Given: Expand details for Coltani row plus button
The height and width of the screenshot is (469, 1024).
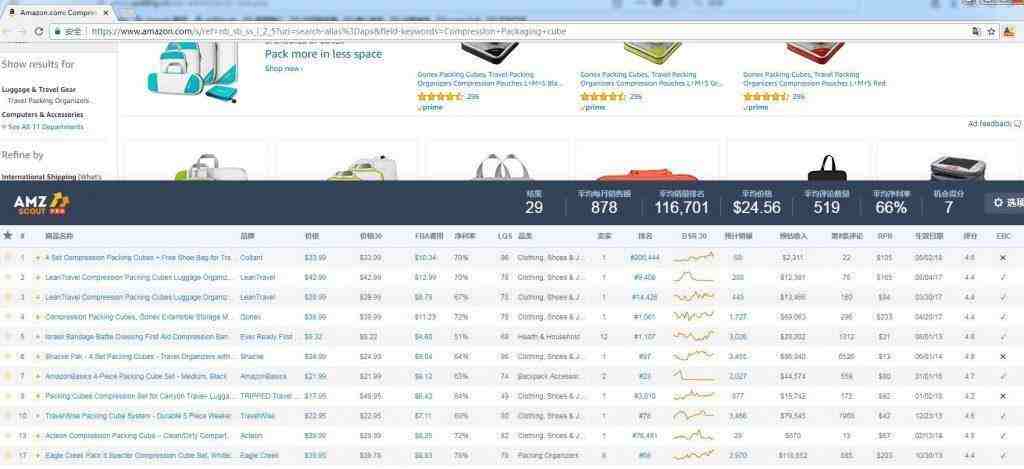Looking at the screenshot, I should pos(38,258).
